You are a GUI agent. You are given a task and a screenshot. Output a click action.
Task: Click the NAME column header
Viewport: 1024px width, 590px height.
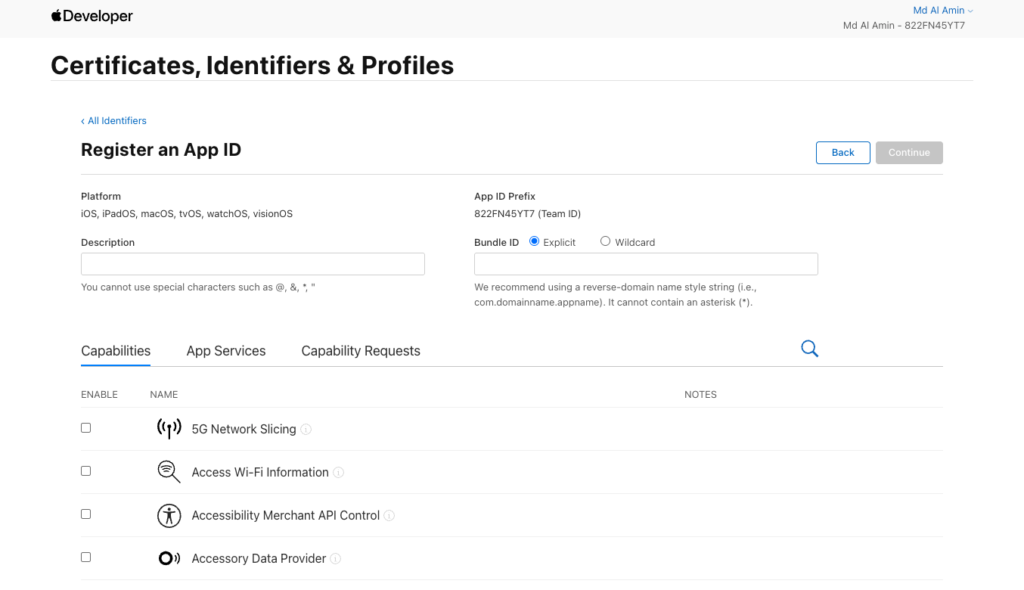[x=164, y=395]
